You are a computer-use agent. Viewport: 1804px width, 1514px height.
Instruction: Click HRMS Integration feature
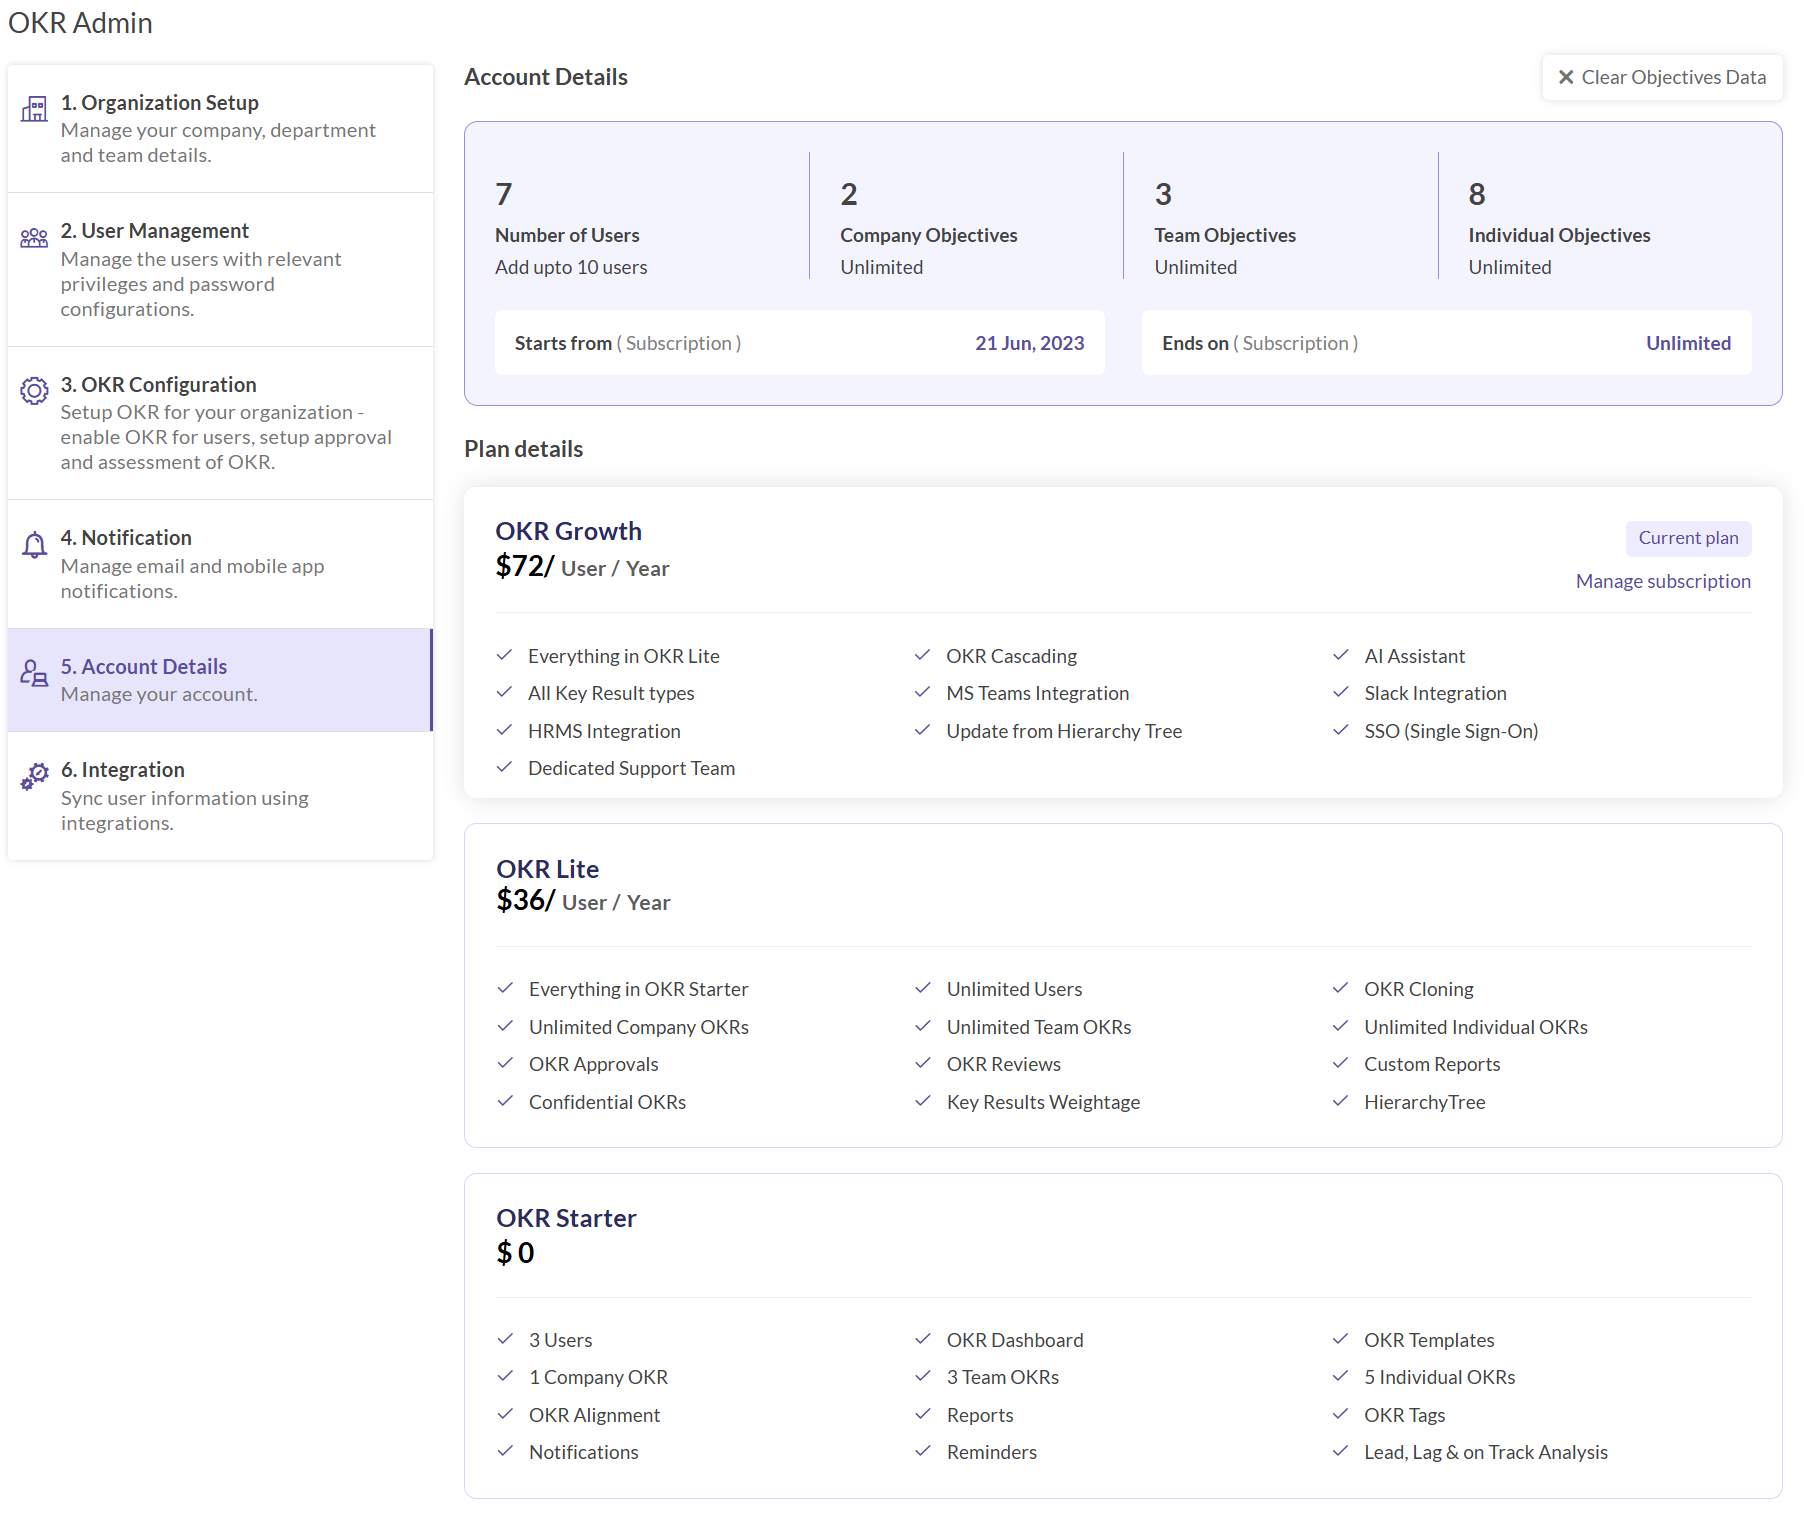(x=604, y=731)
